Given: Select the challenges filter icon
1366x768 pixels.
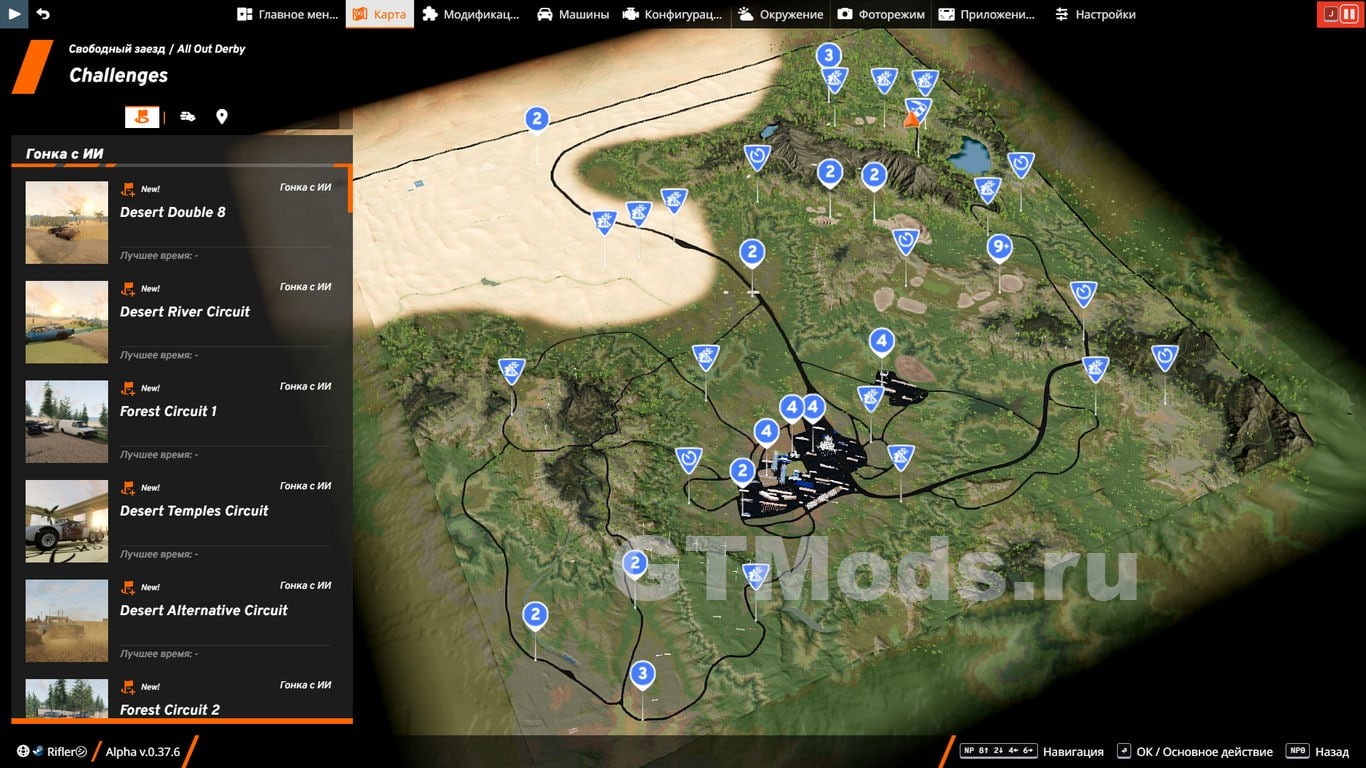Looking at the screenshot, I should pos(142,116).
